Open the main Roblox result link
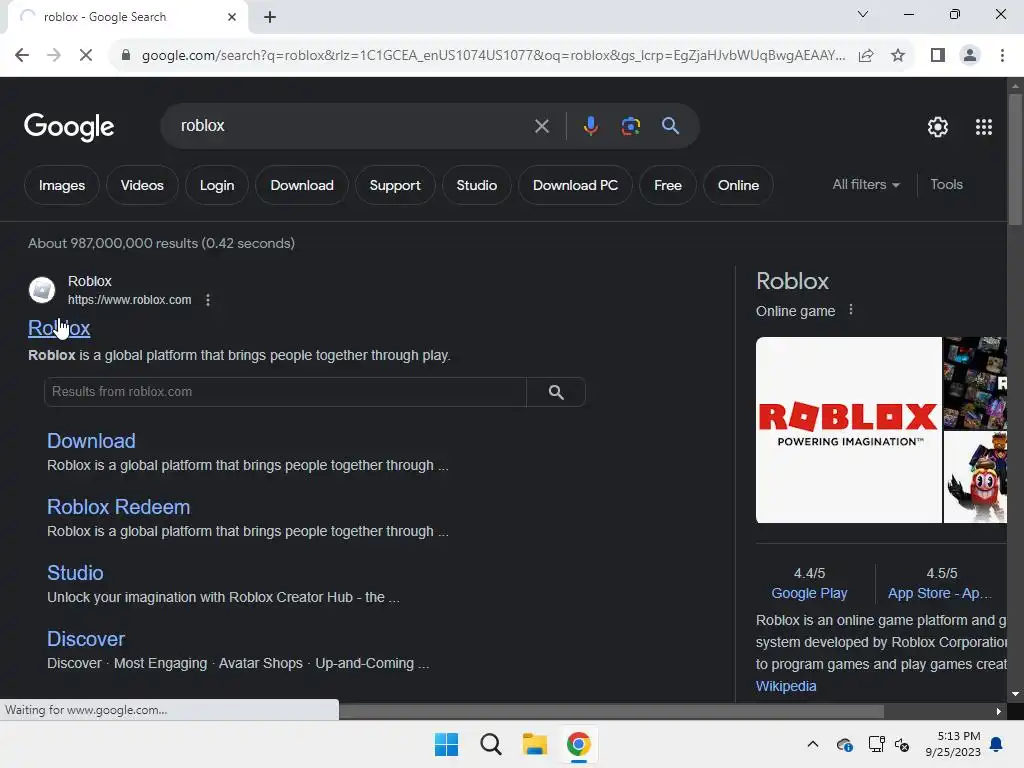 59,328
